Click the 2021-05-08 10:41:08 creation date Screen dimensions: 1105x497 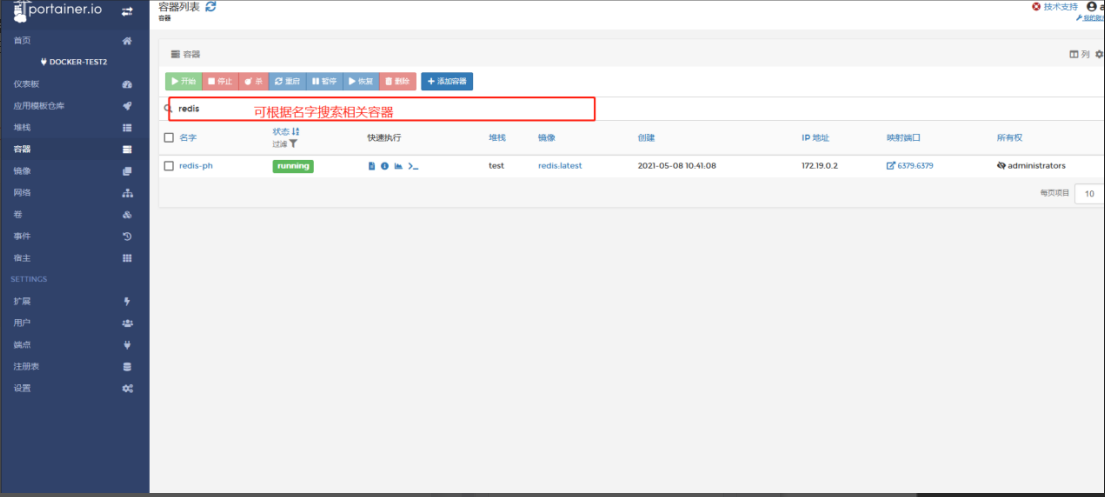pyautogui.click(x=678, y=166)
